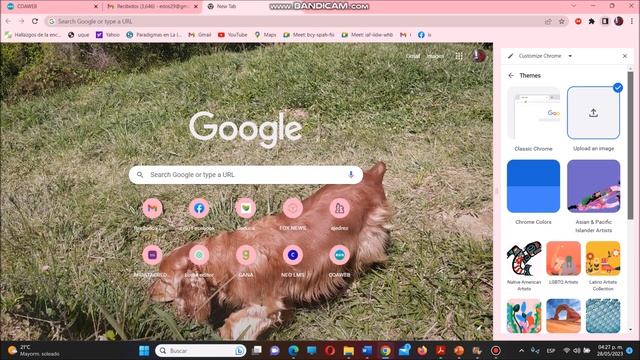Open Microsoft Edge from taskbar
This screenshot has width=640, height=360.
(x=293, y=351)
